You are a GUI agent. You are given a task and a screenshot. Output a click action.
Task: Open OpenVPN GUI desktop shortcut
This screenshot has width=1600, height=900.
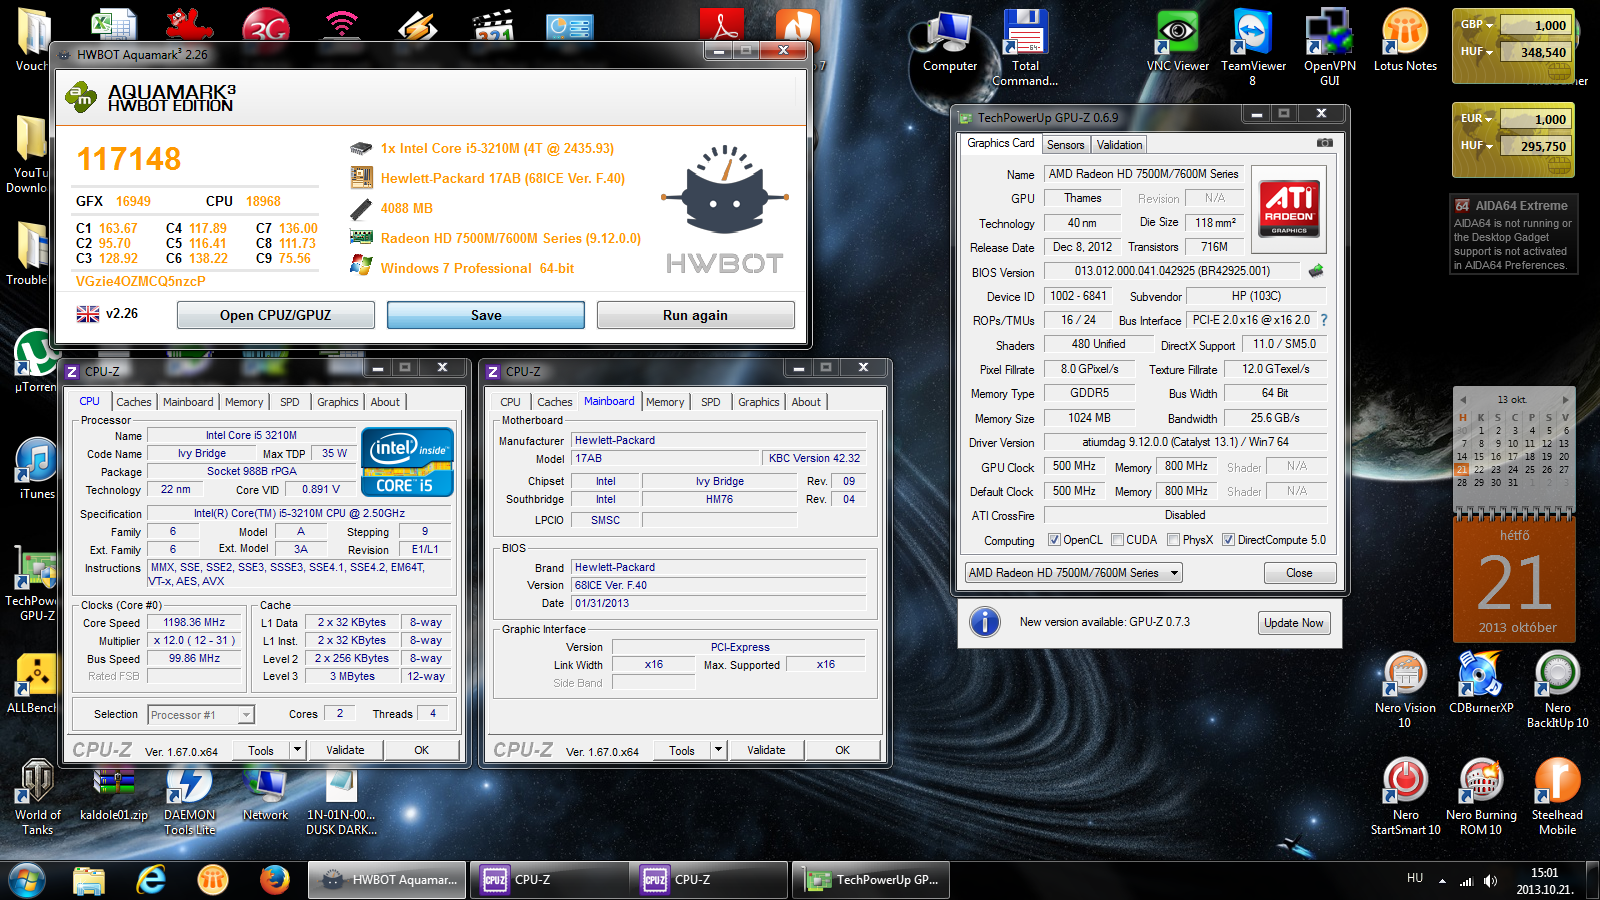1330,48
